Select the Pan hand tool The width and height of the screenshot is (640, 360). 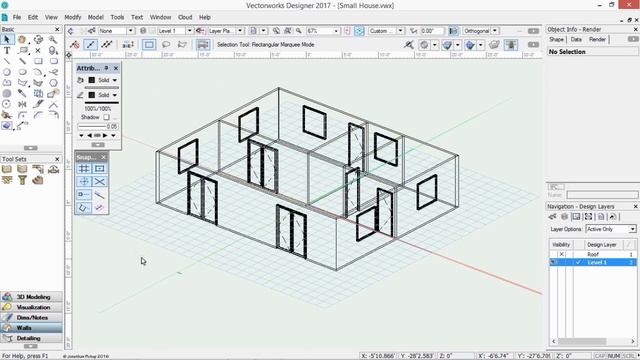(22, 39)
